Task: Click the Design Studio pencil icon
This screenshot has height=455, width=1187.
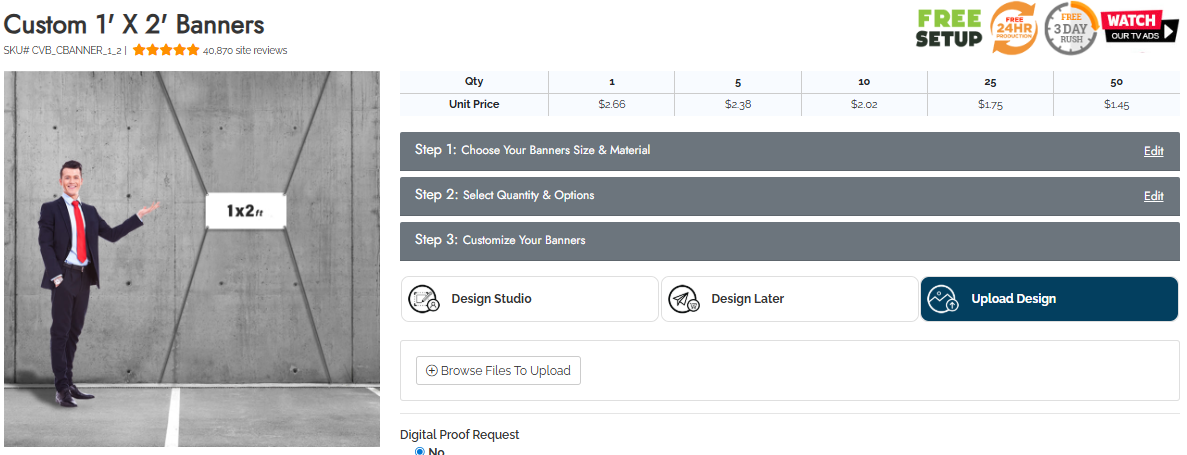Action: click(x=424, y=299)
